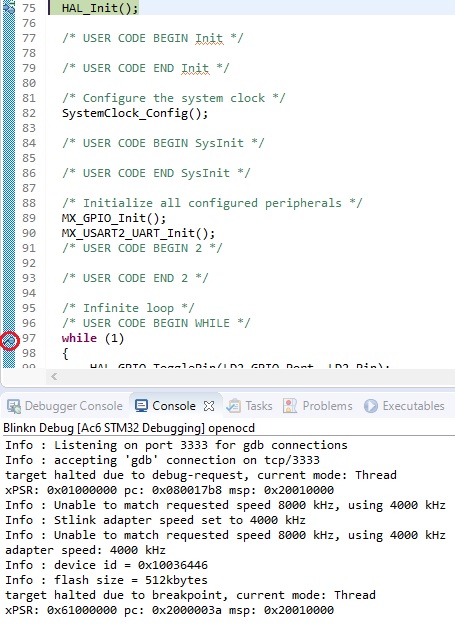Click the horizontal scrollbar left arrow
Image resolution: width=455 pixels, height=632 pixels.
tap(54, 377)
